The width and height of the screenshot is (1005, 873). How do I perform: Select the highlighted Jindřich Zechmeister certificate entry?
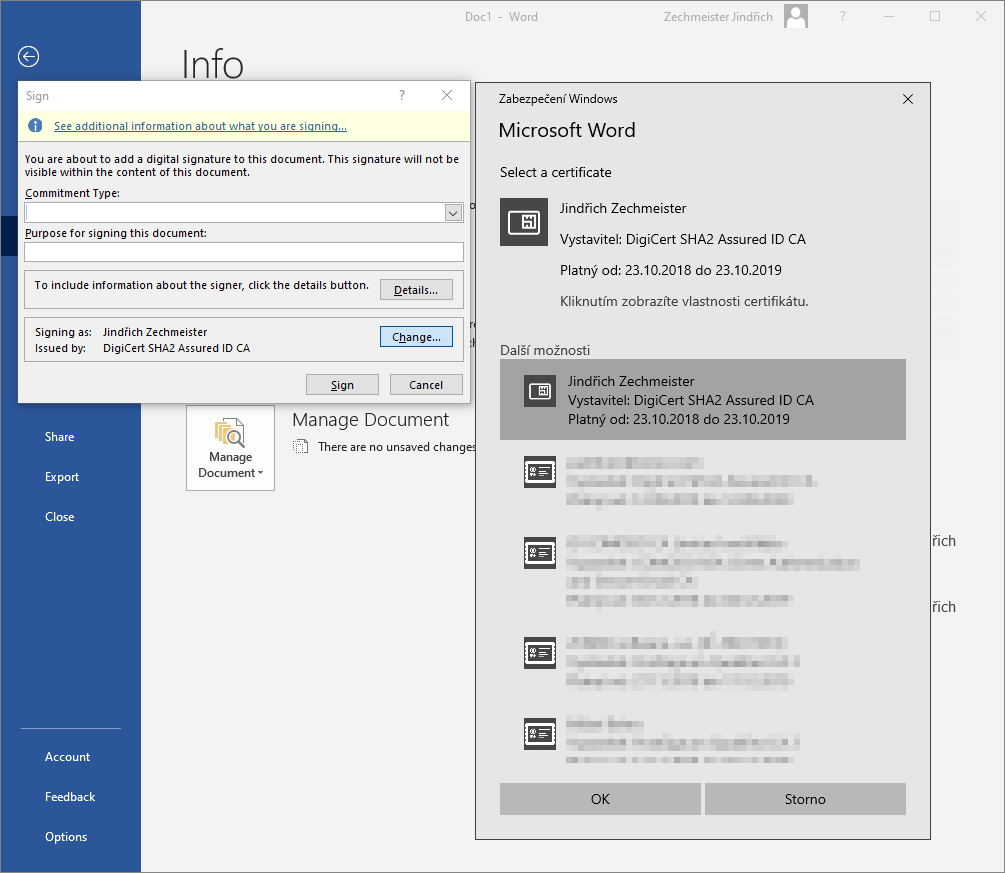point(702,400)
